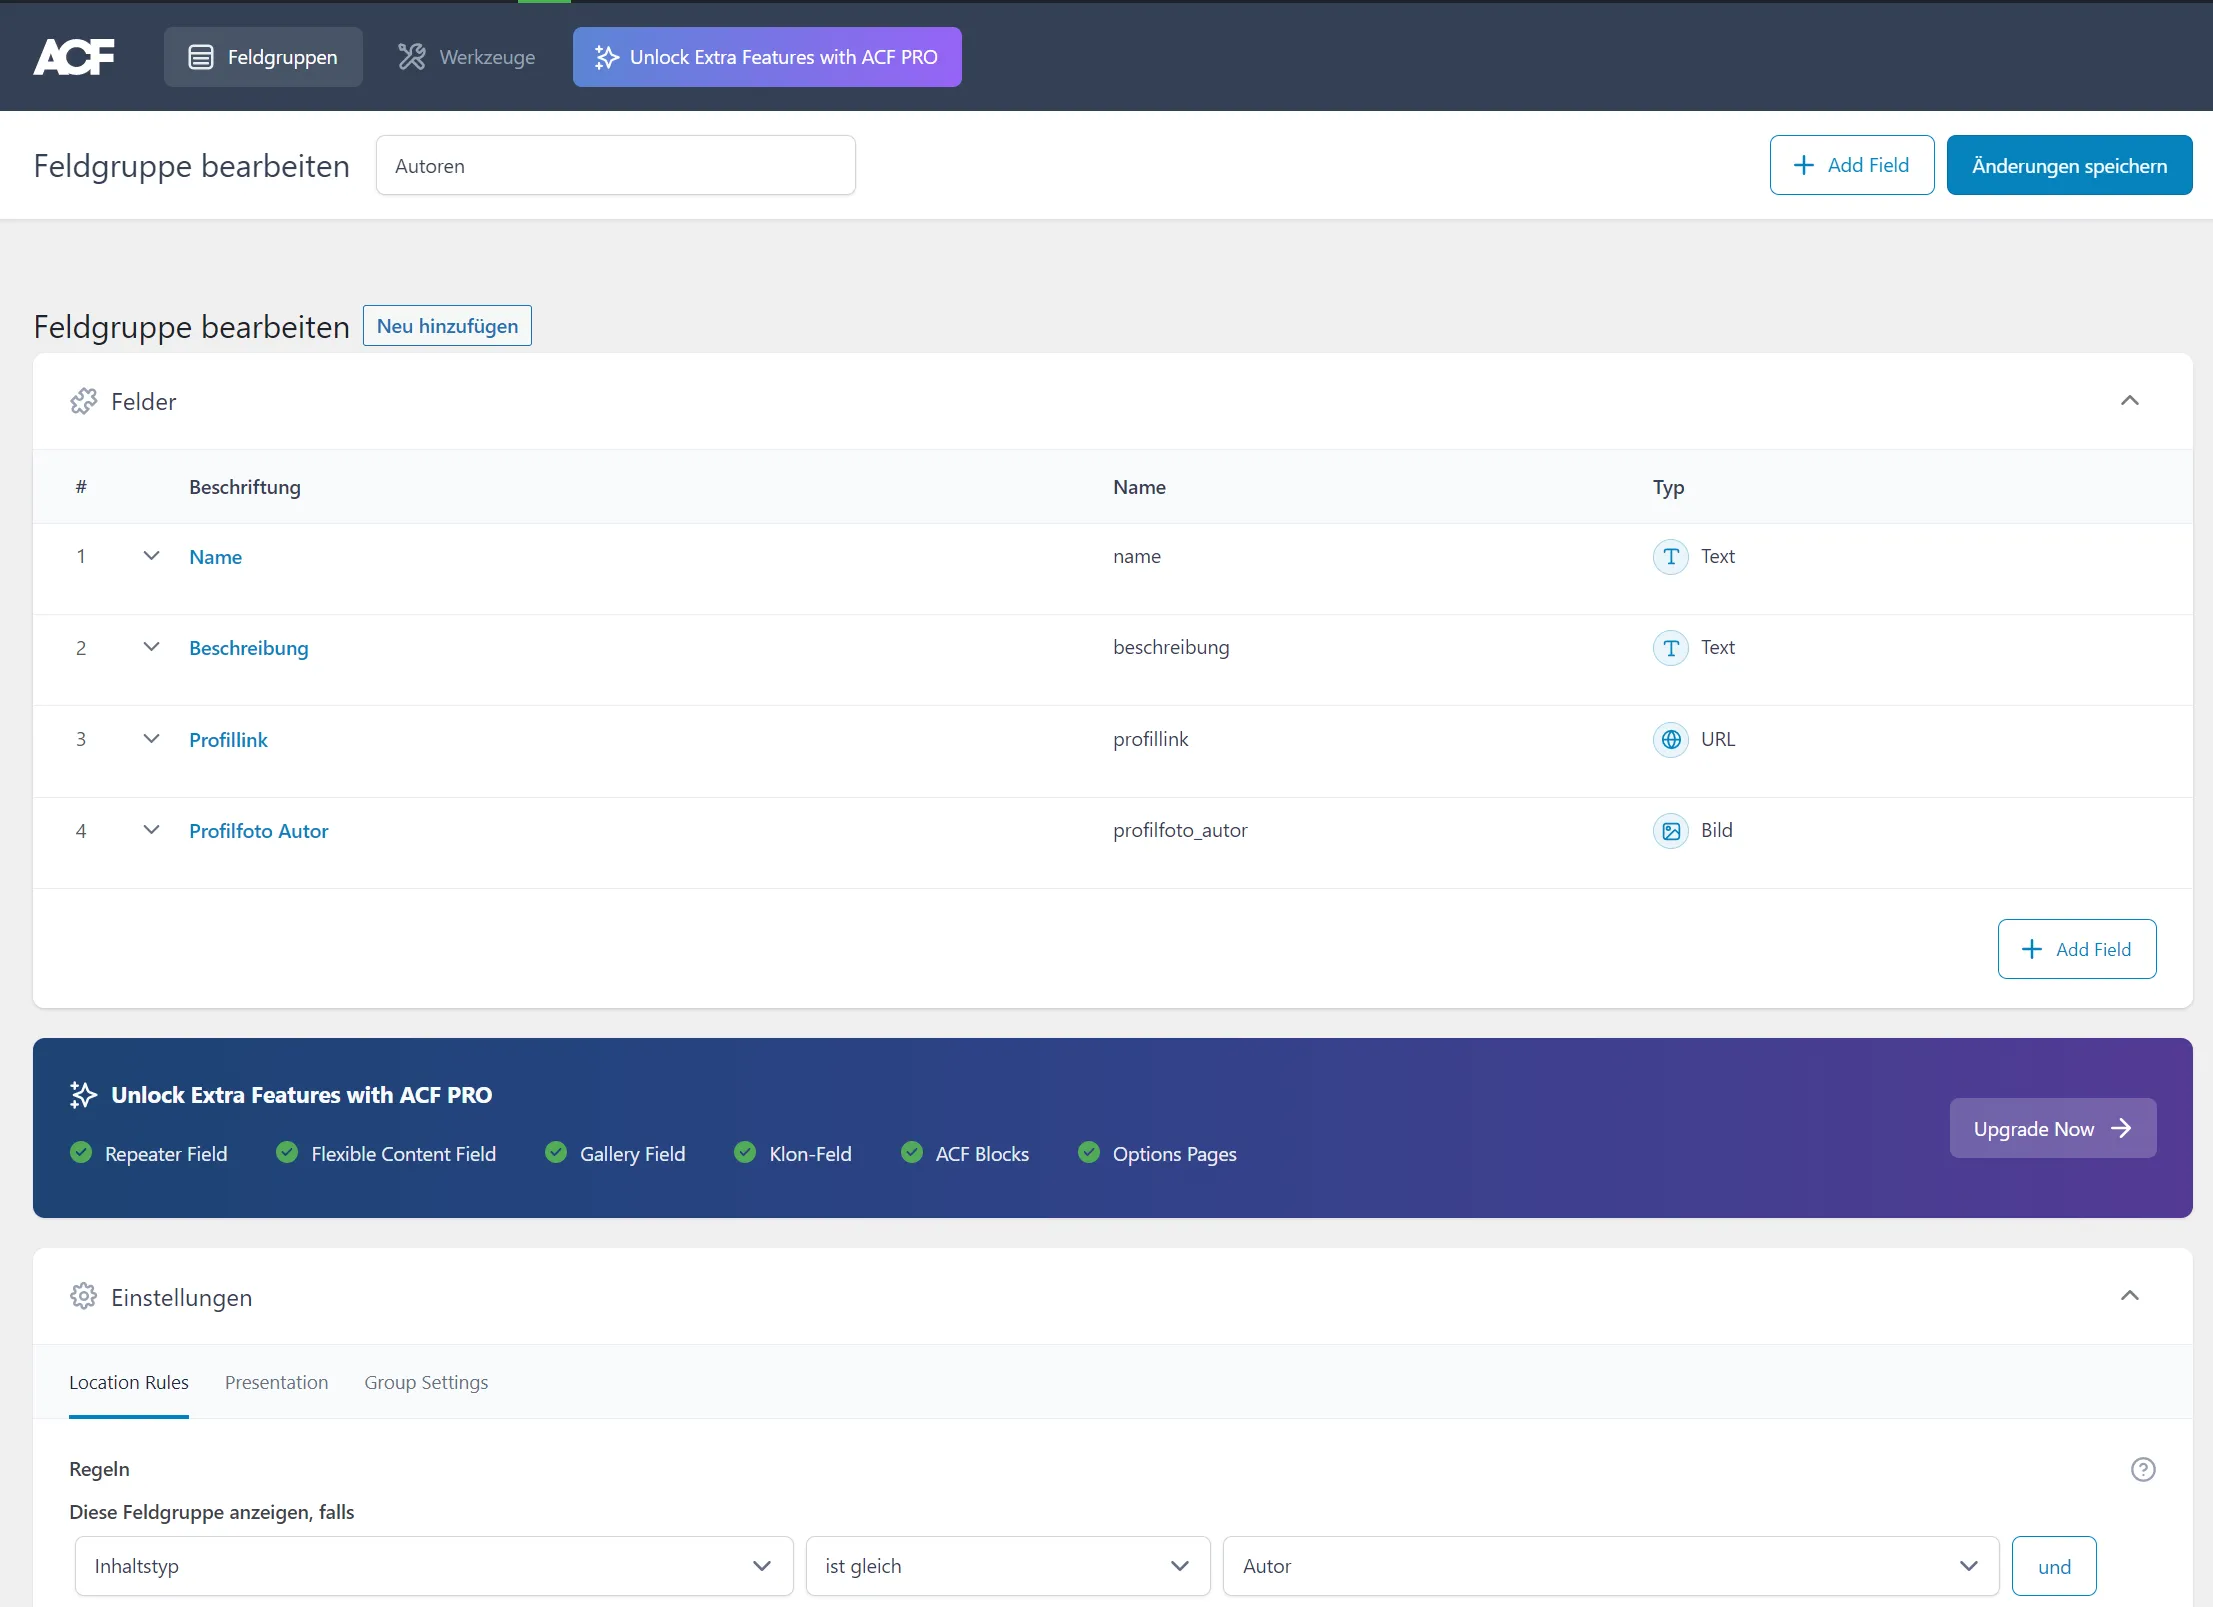Click the Beschriftung column header
The height and width of the screenshot is (1607, 2213).
pyautogui.click(x=245, y=487)
